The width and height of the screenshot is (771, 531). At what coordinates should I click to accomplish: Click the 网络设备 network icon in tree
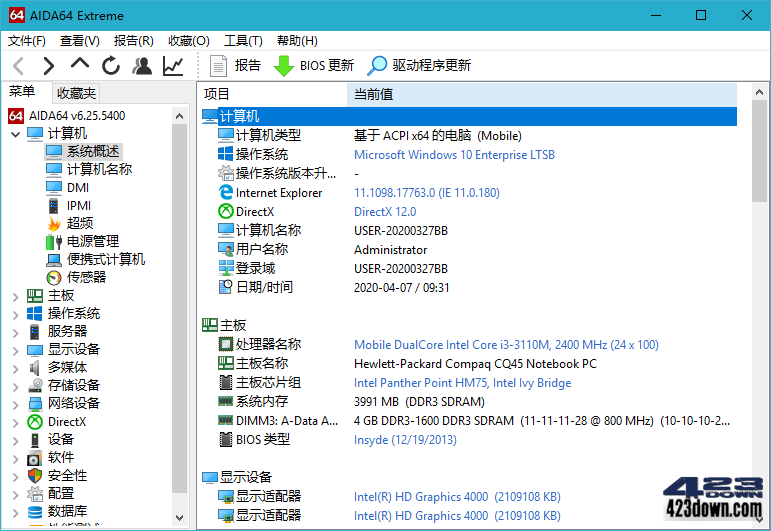35,404
